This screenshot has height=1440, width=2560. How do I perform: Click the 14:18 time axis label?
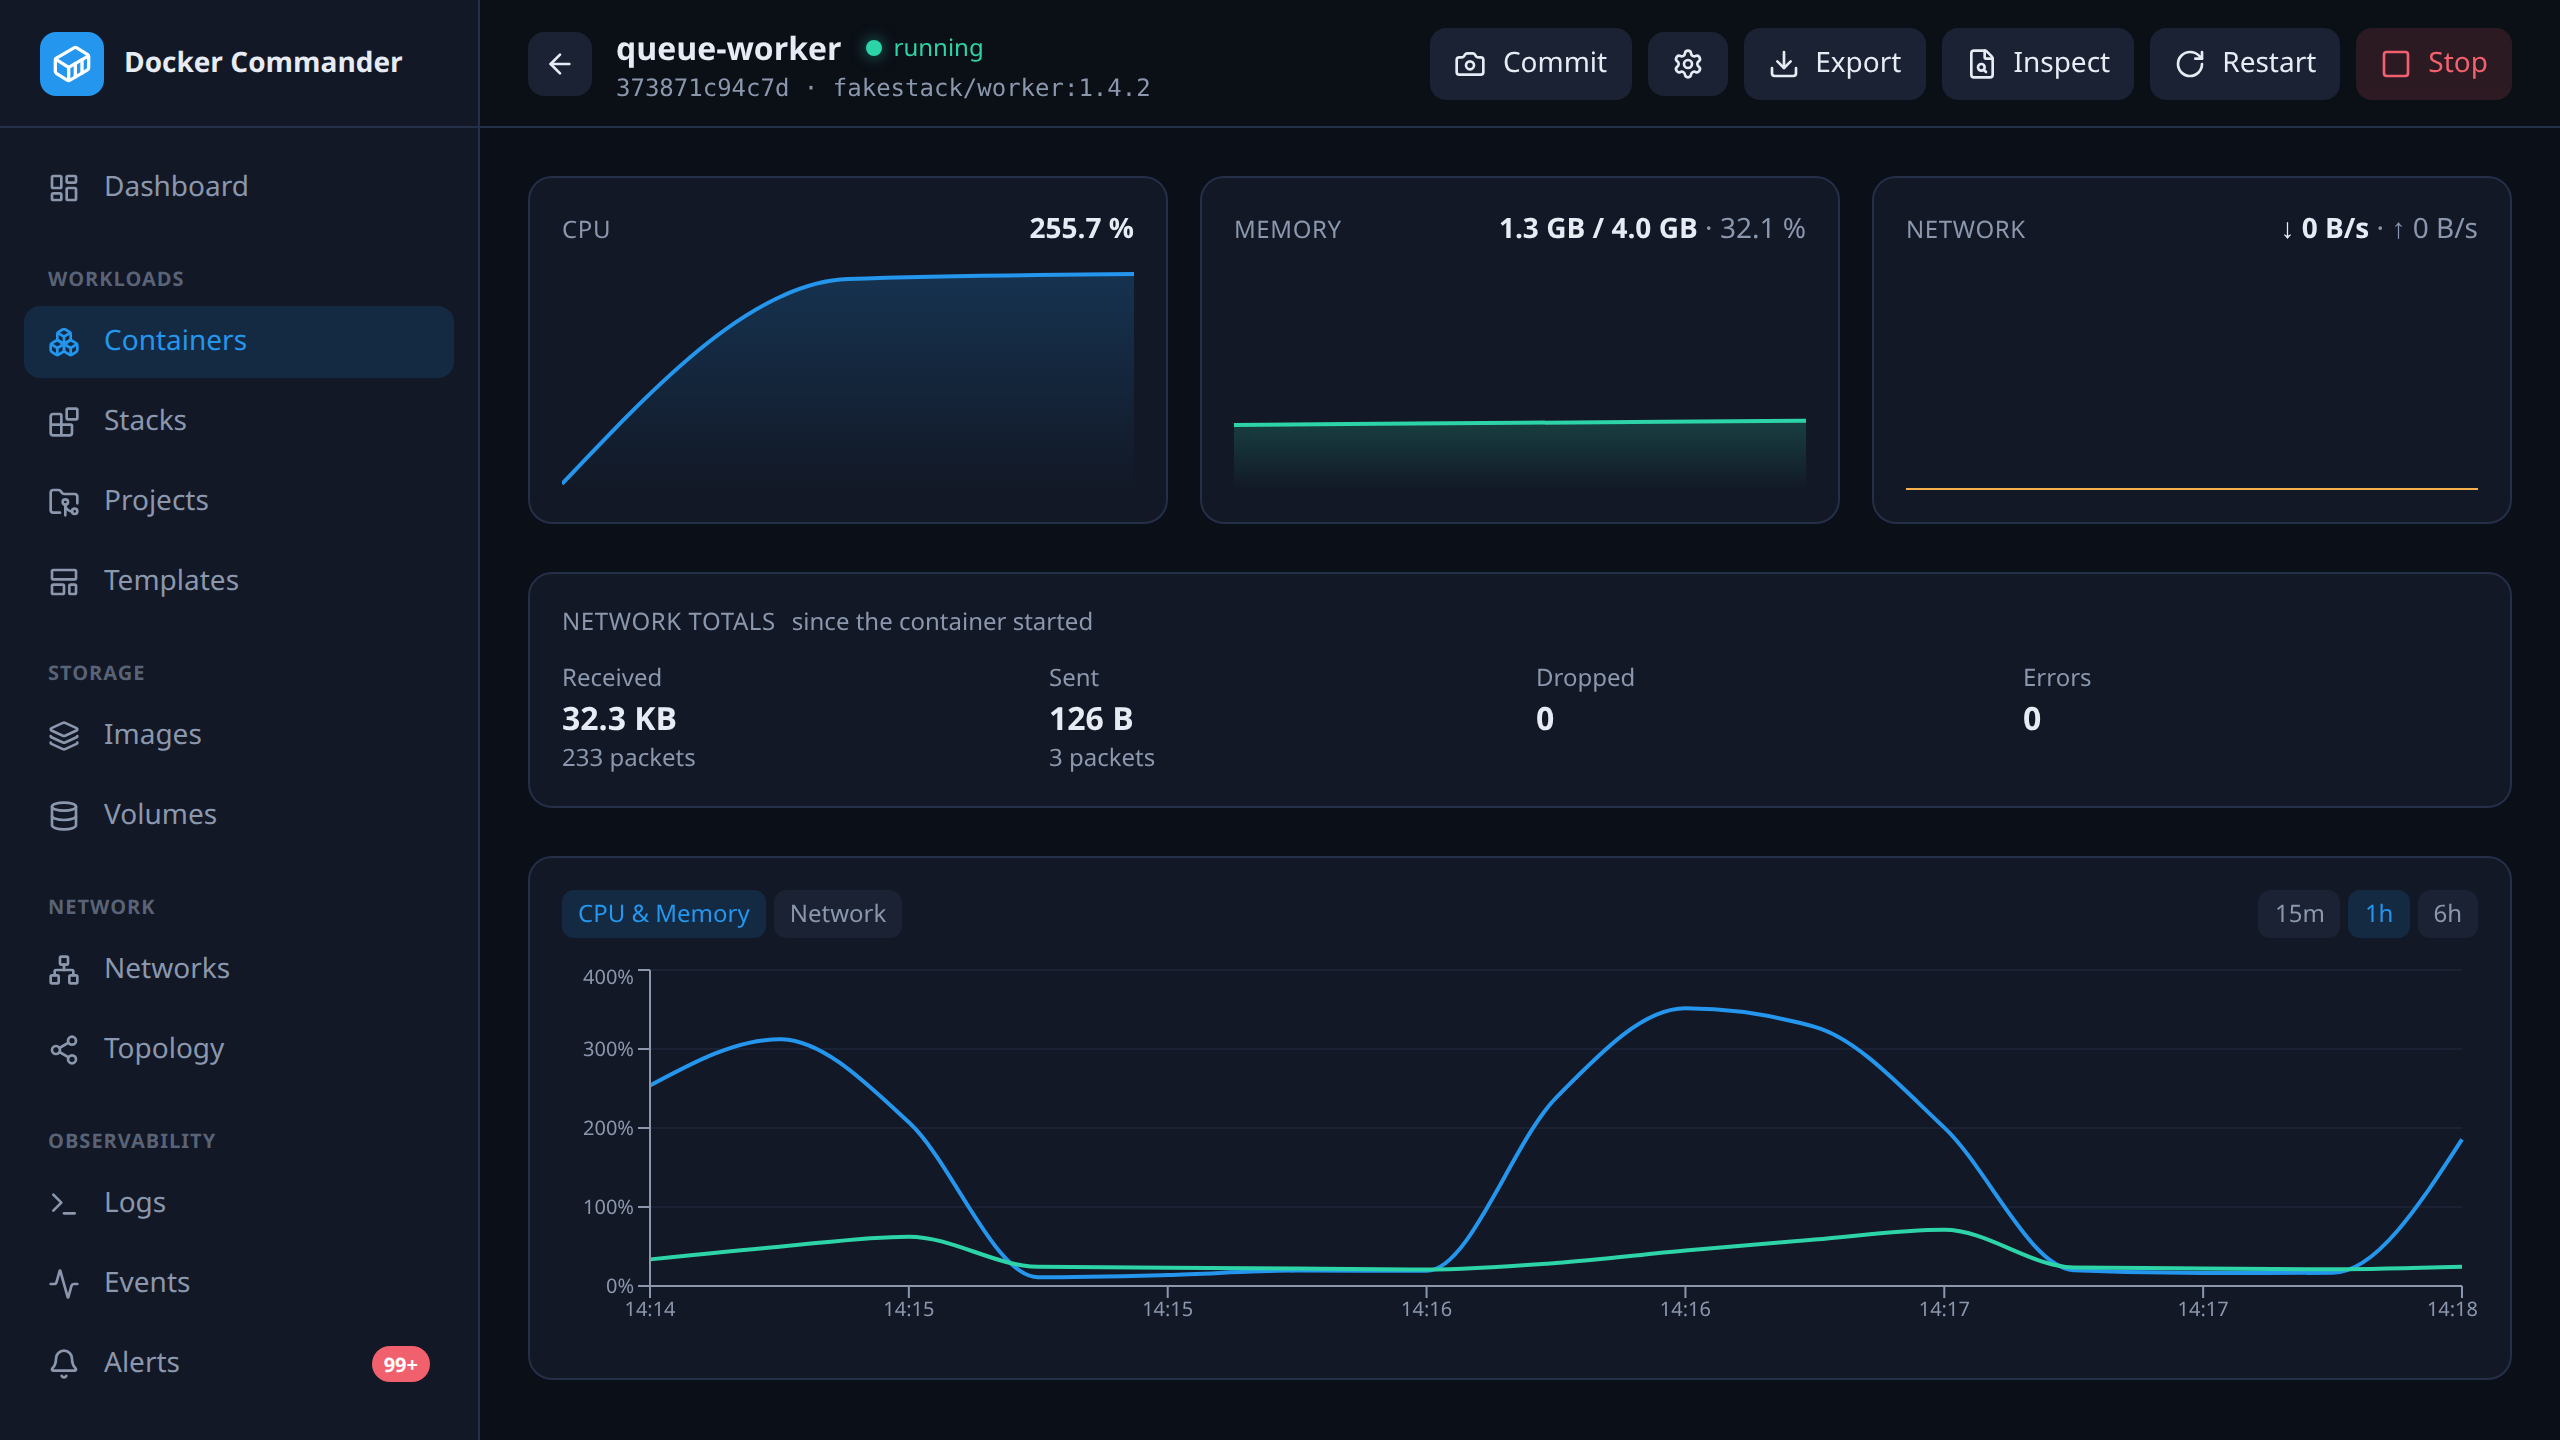pos(2452,1309)
